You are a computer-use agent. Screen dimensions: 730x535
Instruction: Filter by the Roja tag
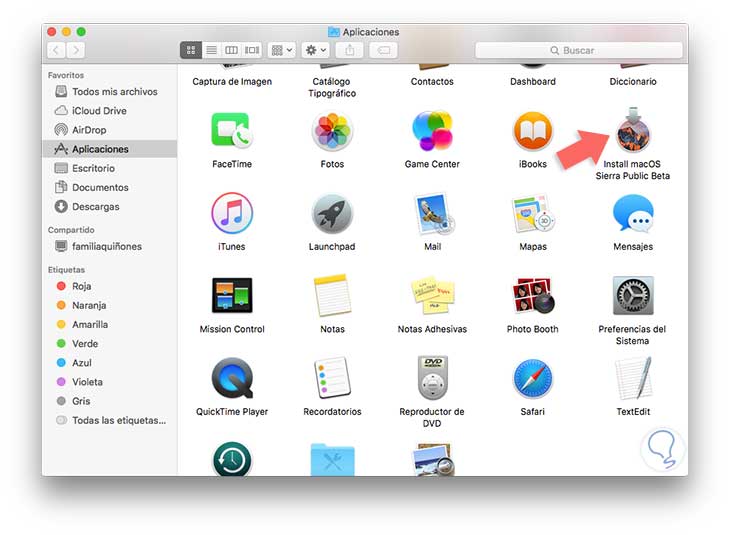[109, 286]
